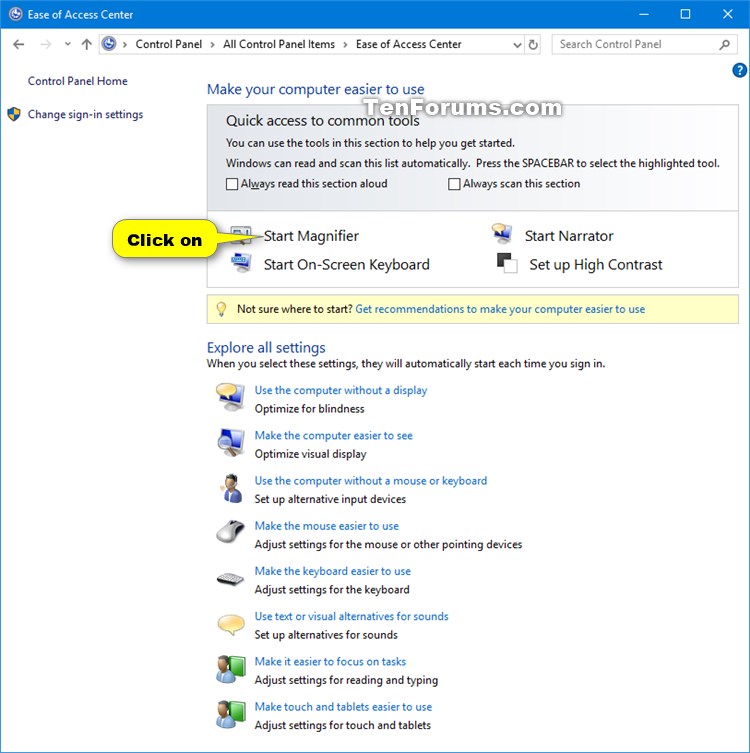Screen dimensions: 750x753
Task: Open Make touch and tablets easier to use
Action: (343, 706)
